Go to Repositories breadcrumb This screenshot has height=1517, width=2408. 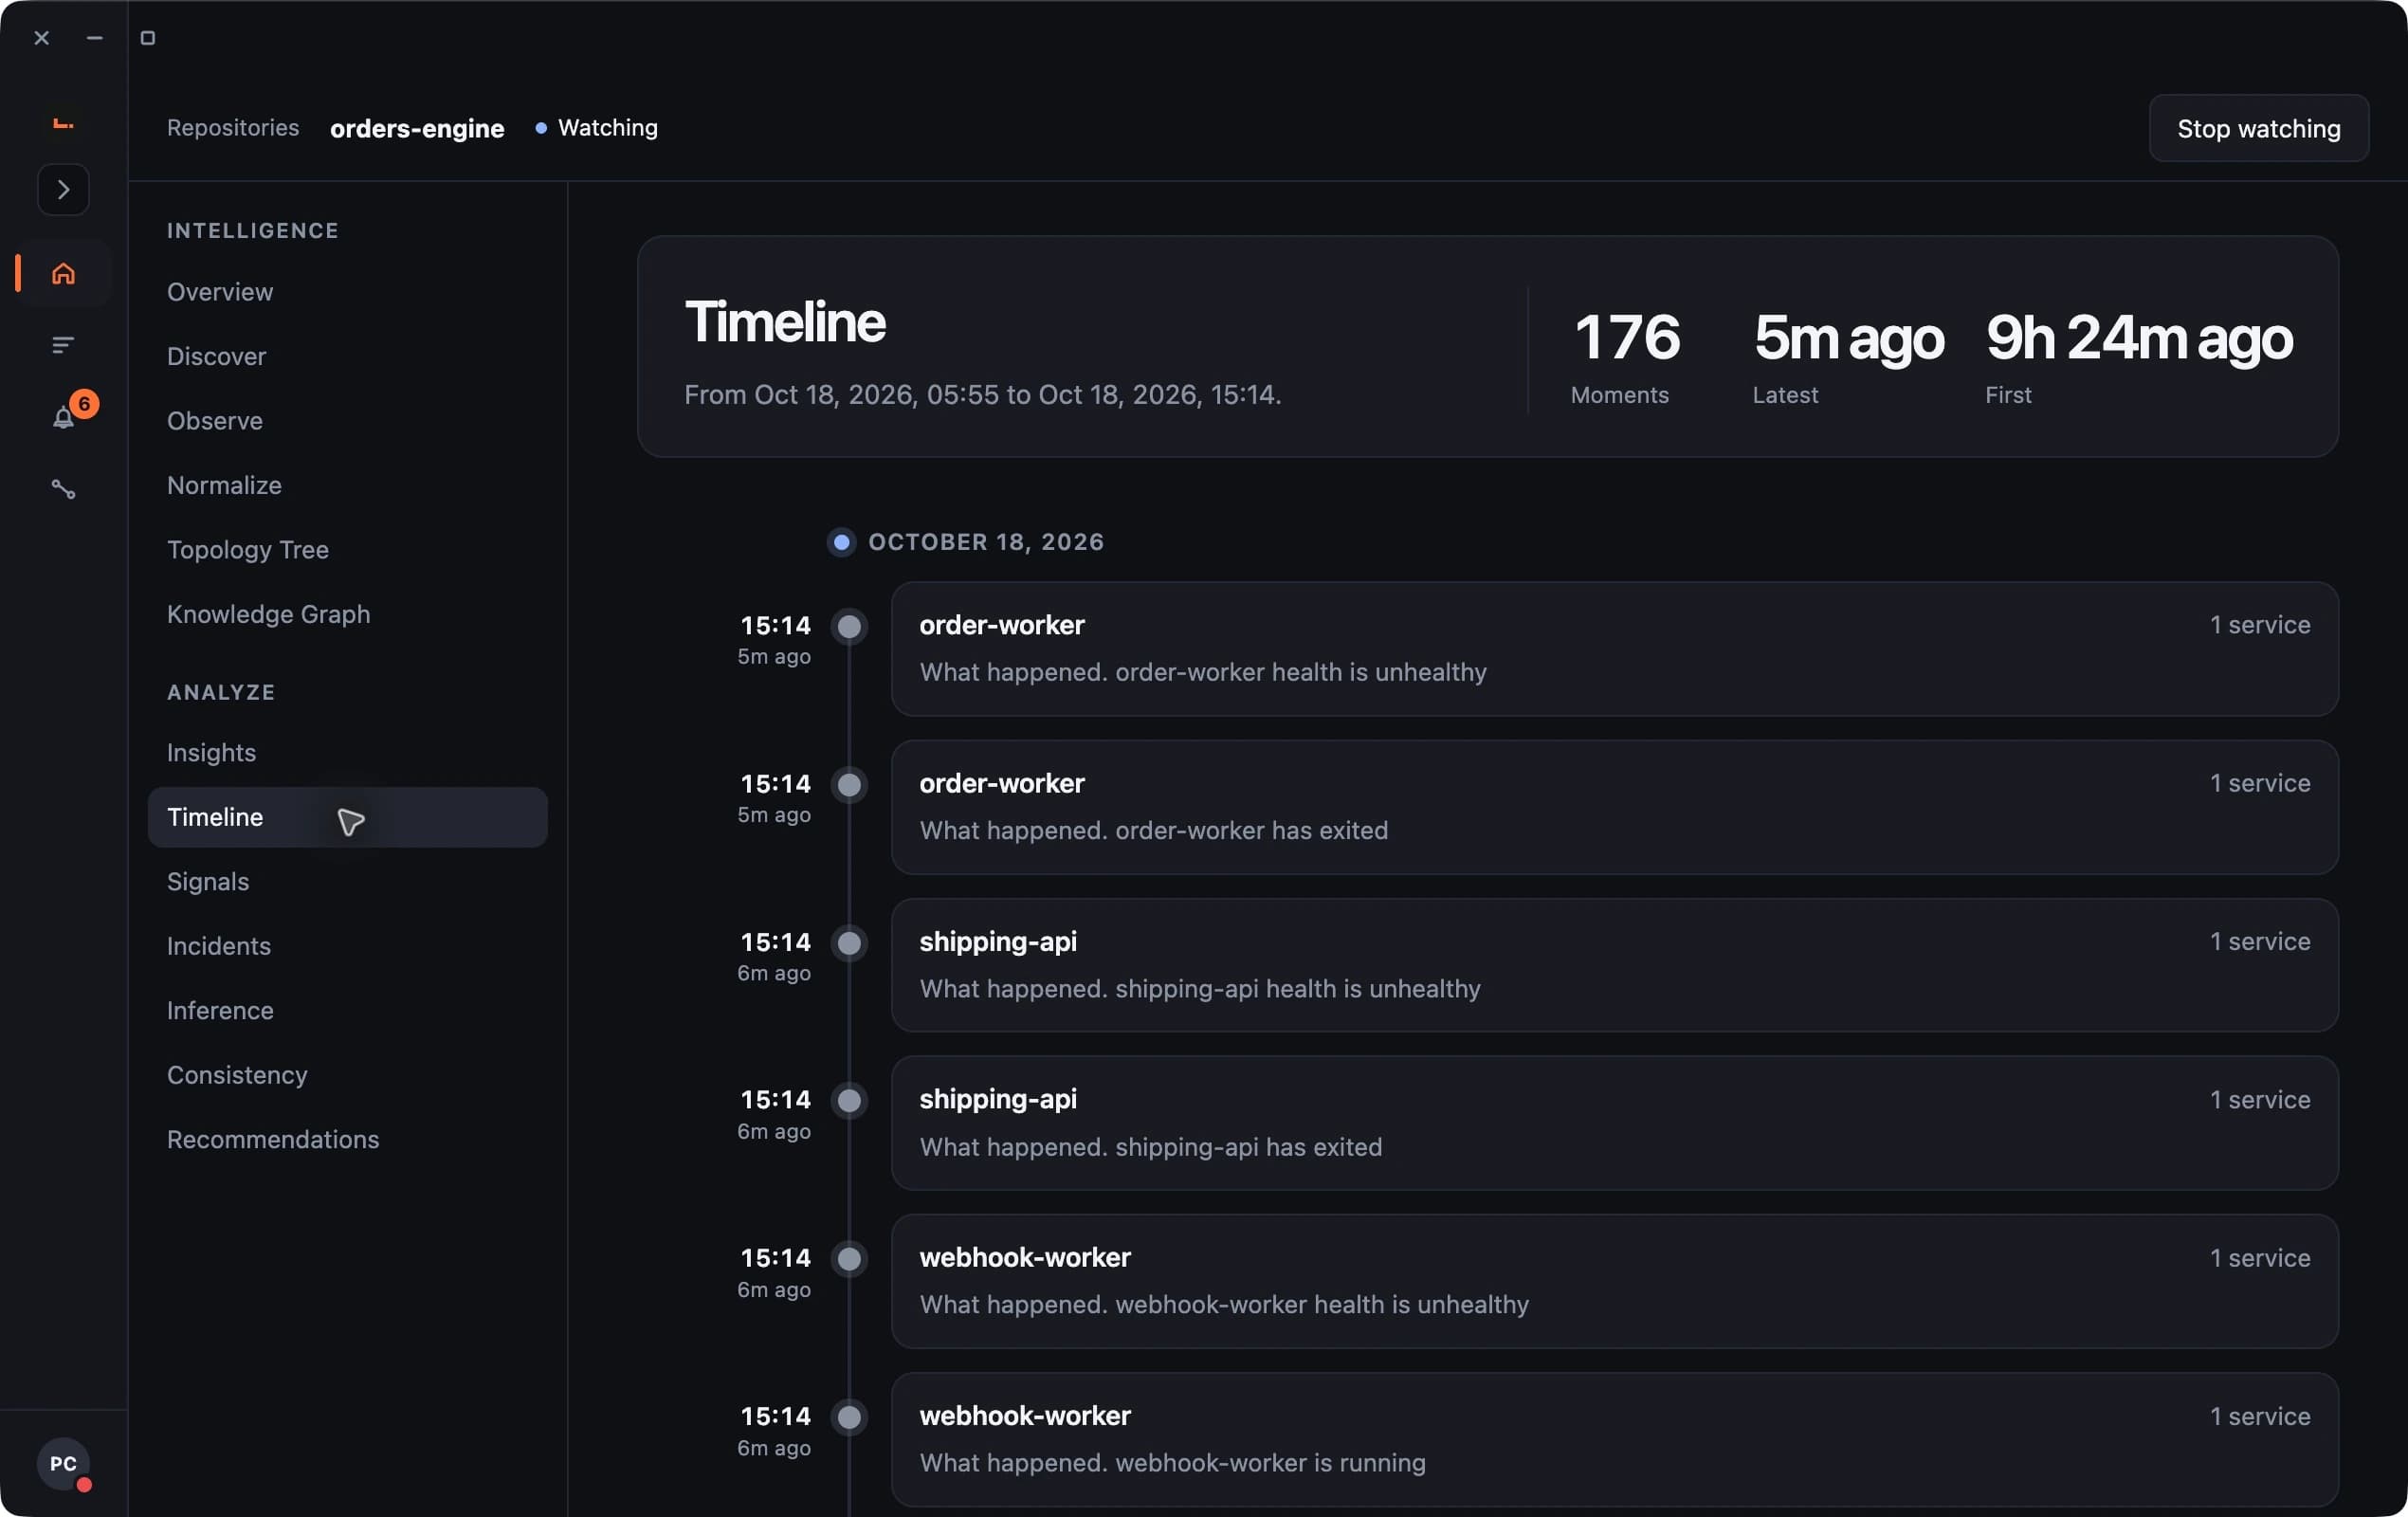(233, 128)
